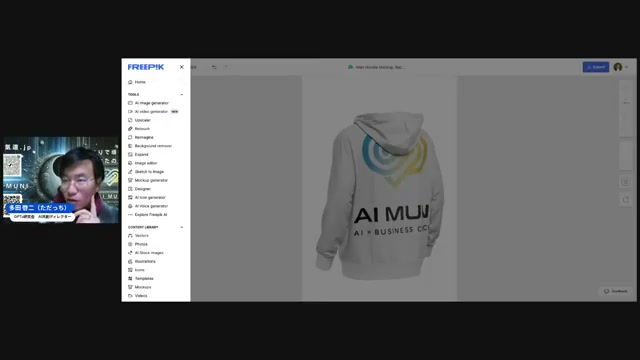Open the Home item icon
Viewport: 640px width, 360px height.
click(130, 82)
